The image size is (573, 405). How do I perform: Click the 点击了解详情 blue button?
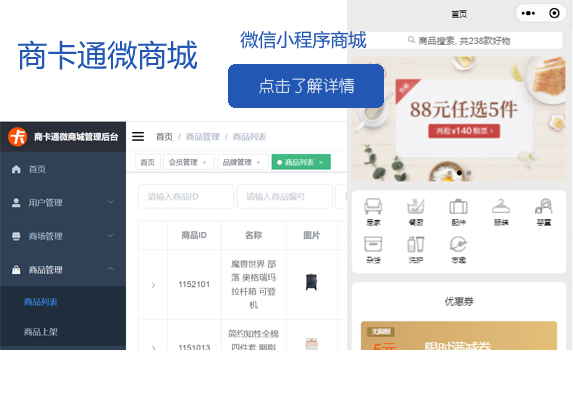click(306, 86)
